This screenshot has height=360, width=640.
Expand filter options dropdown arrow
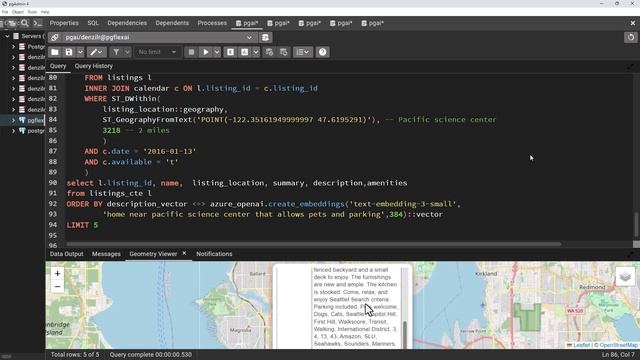127,52
